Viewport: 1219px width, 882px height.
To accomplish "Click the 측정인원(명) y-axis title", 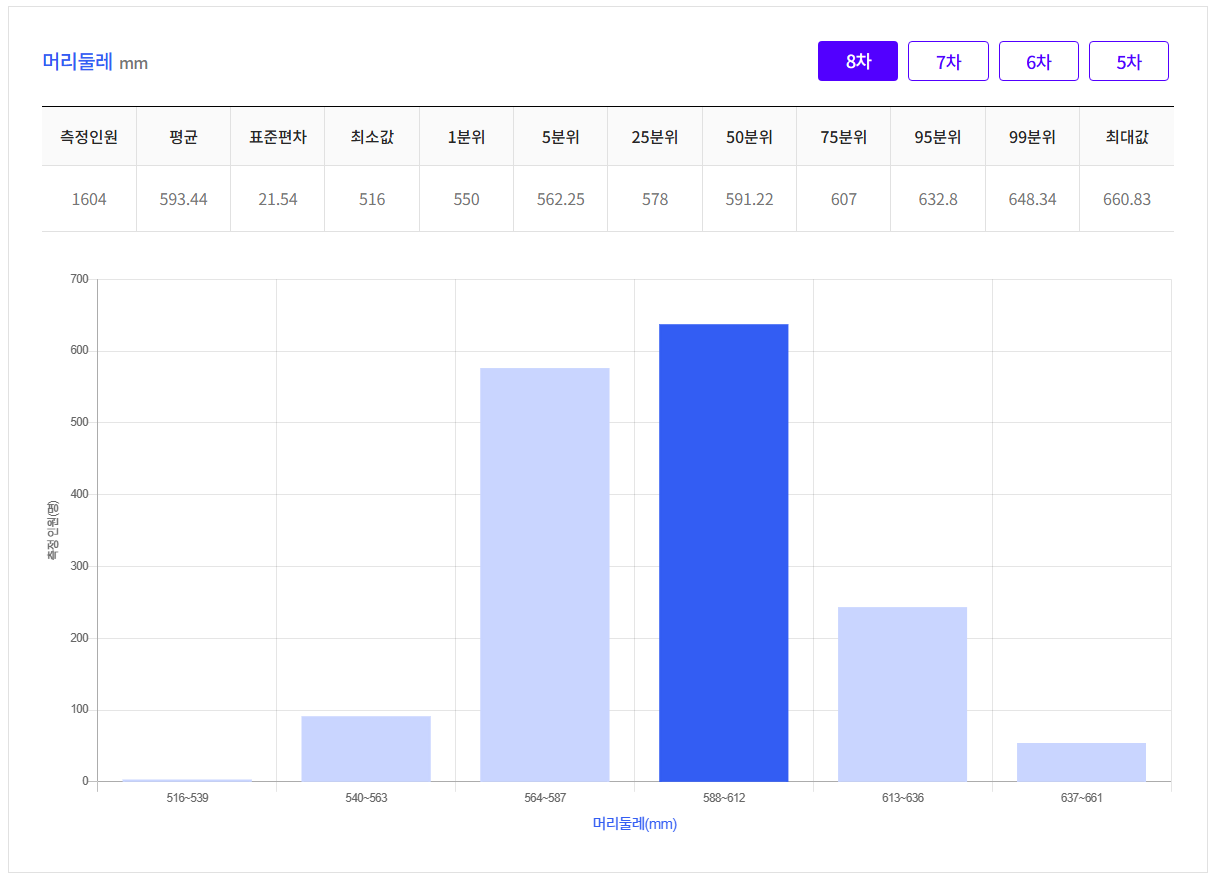I will coord(53,530).
